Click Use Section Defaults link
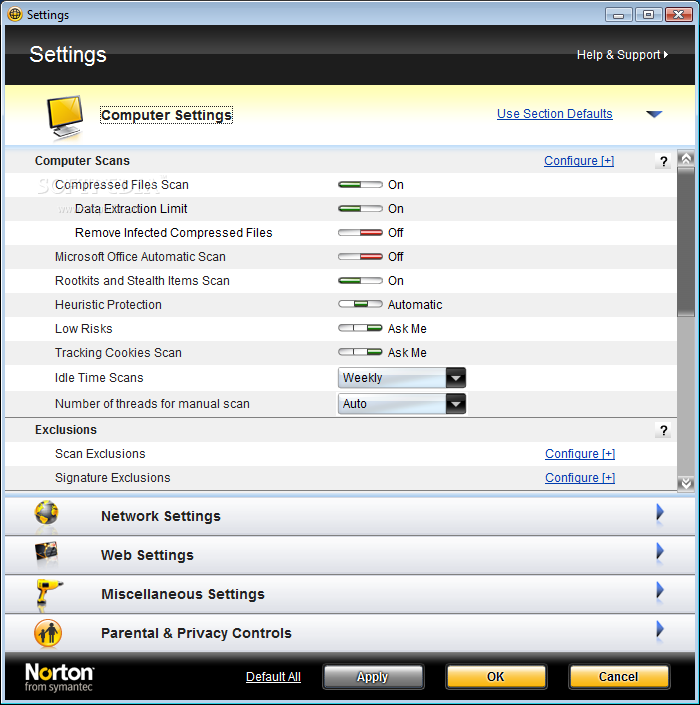The height and width of the screenshot is (705, 700). coord(554,114)
